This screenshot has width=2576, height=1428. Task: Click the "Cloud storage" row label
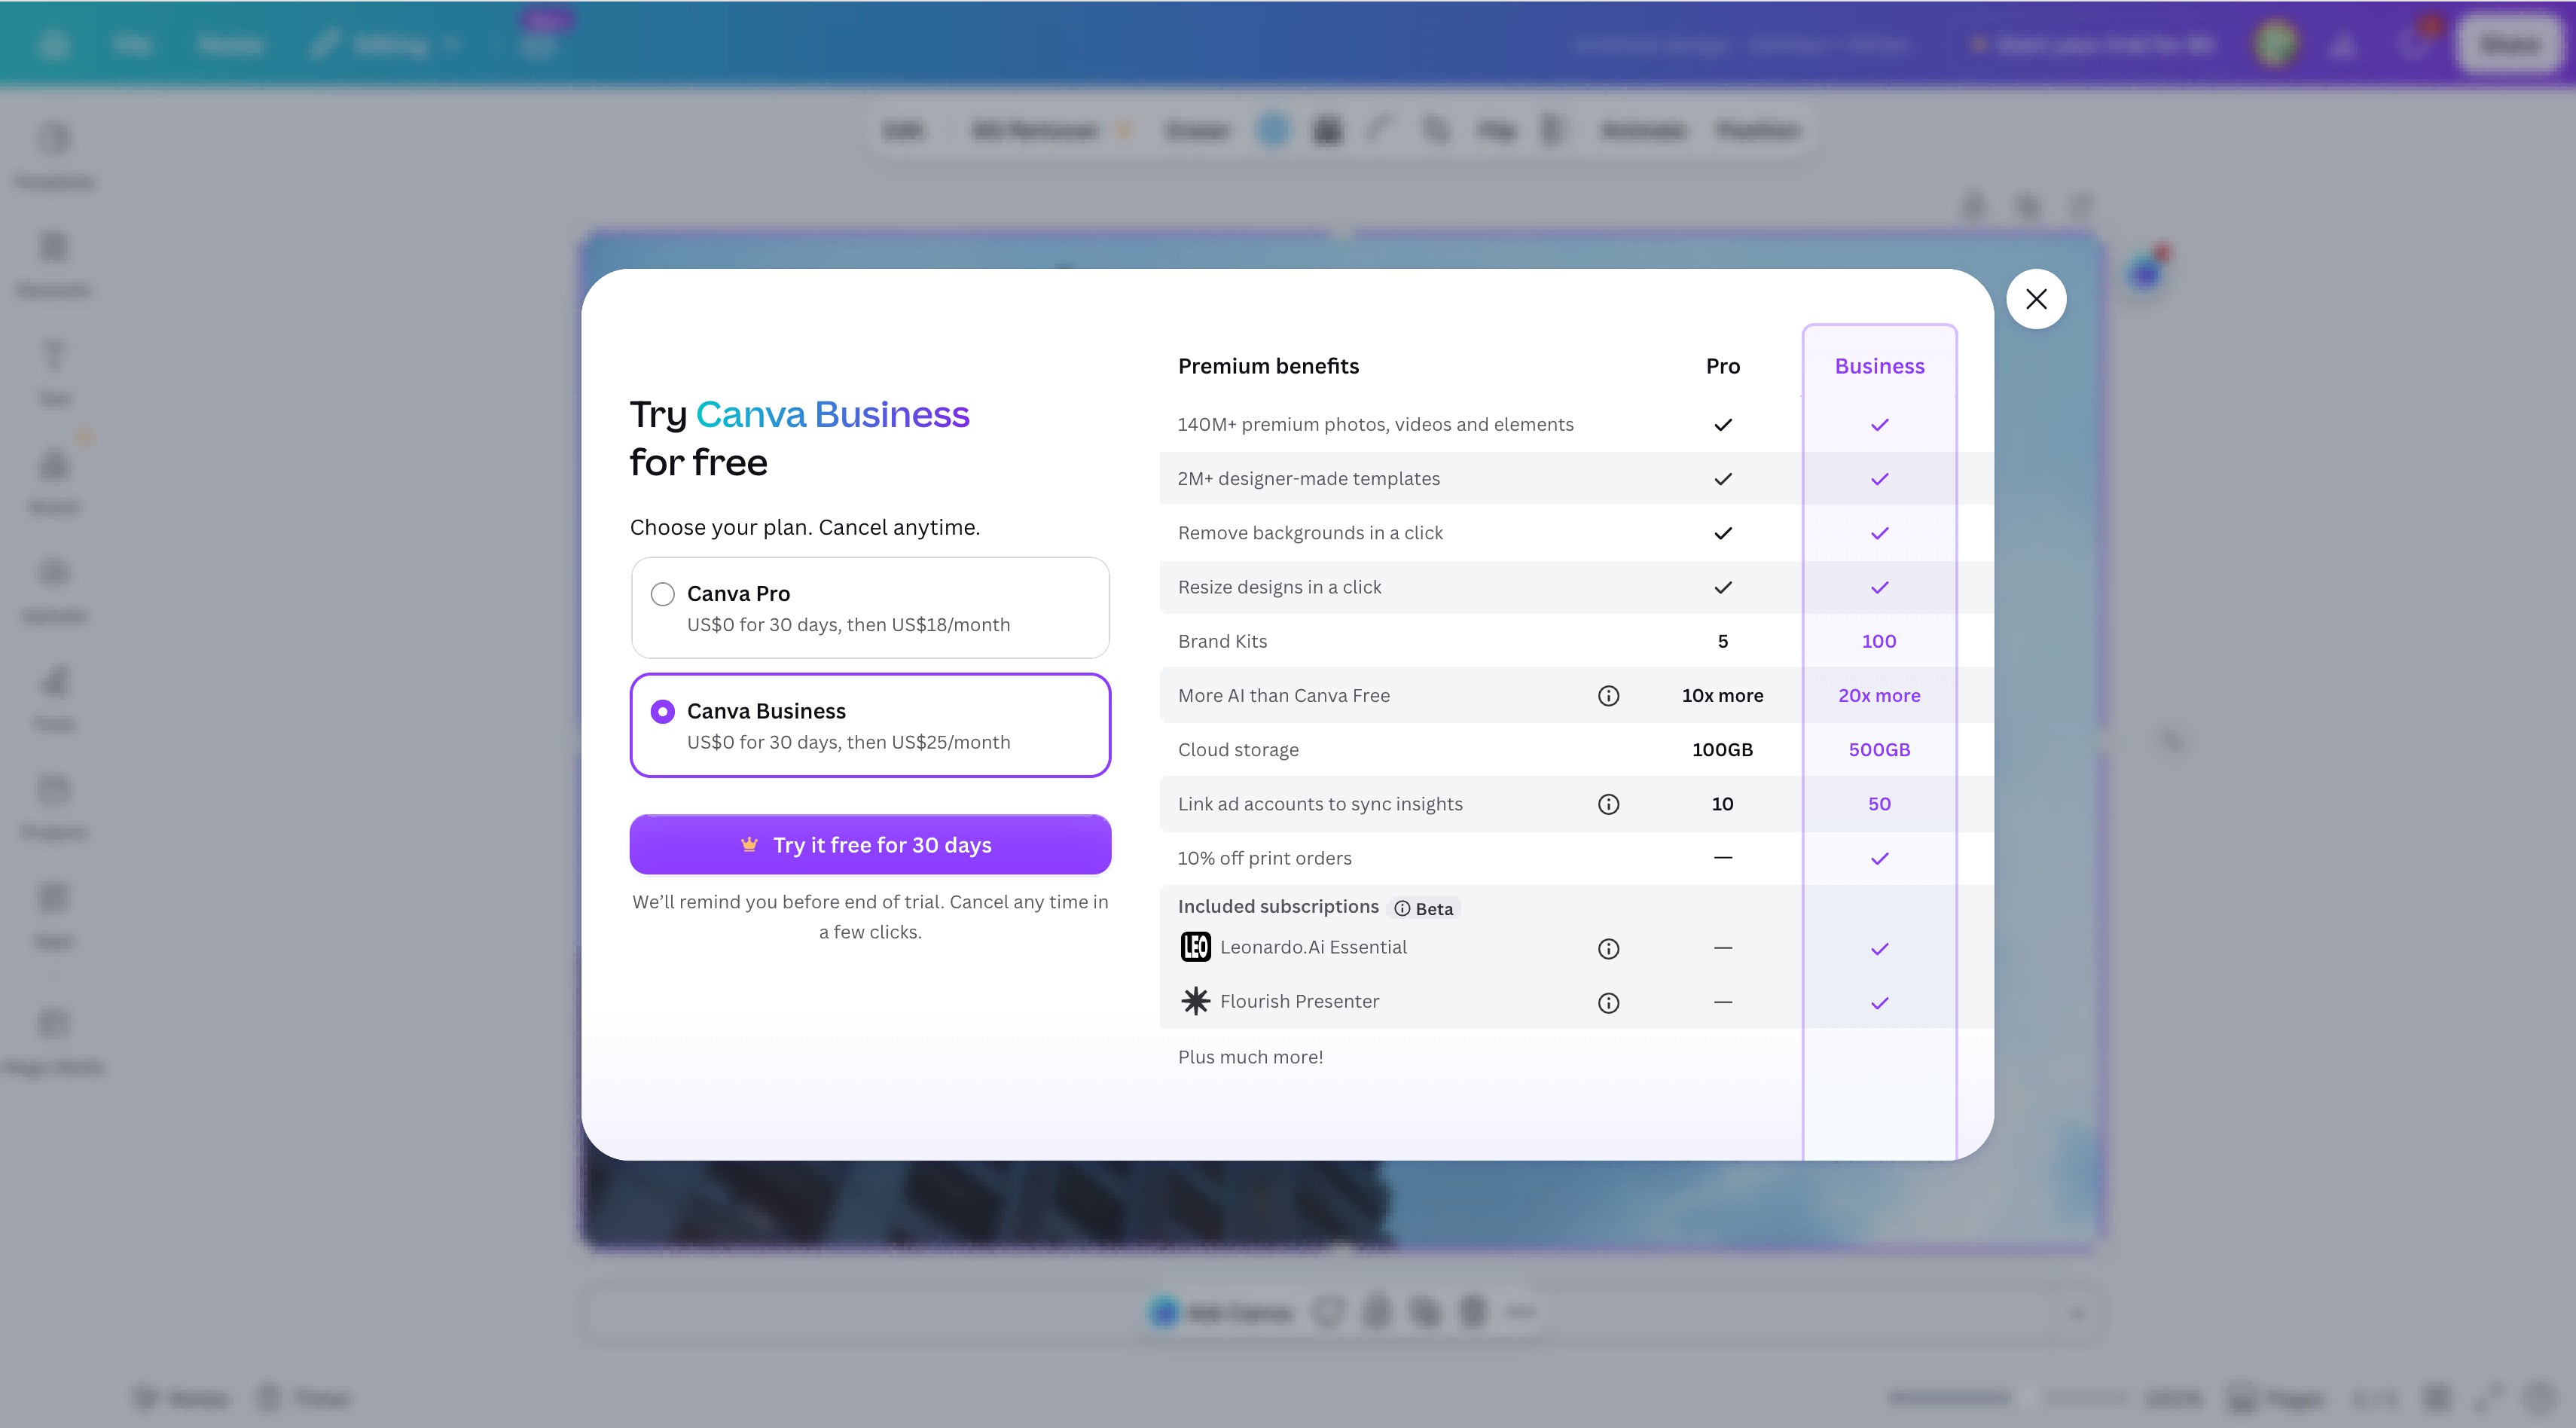coord(1238,750)
